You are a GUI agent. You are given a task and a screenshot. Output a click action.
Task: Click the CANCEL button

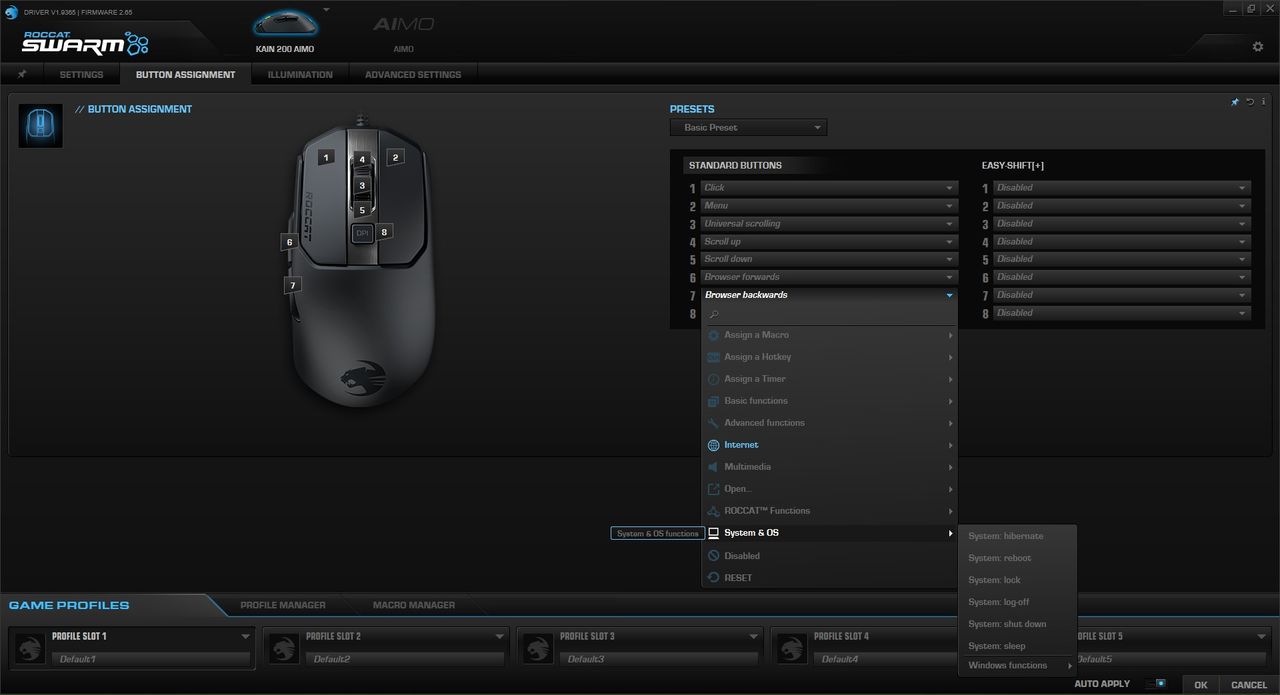[1249, 685]
